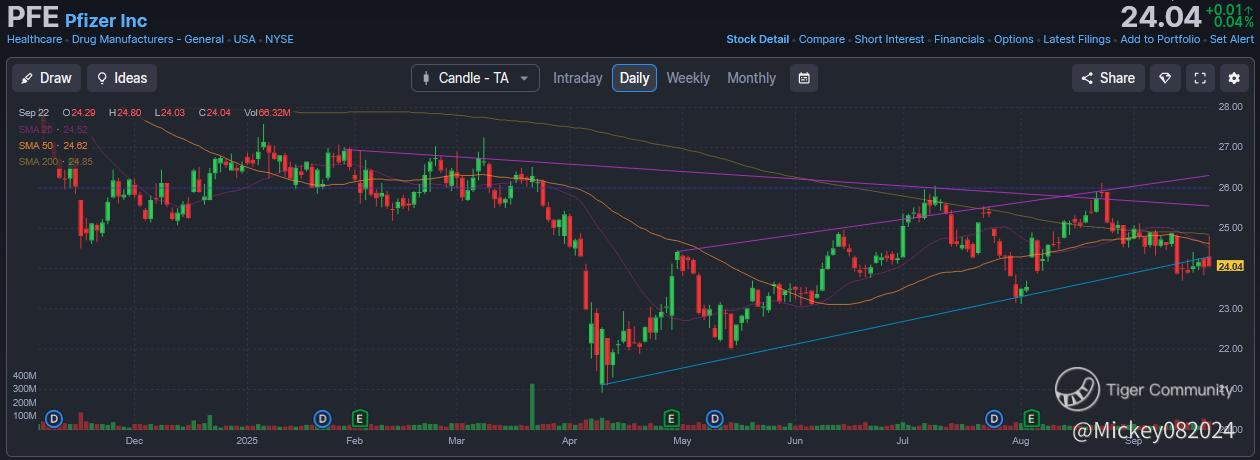Open the Healthcare sector link
This screenshot has width=1260, height=460.
click(x=35, y=40)
